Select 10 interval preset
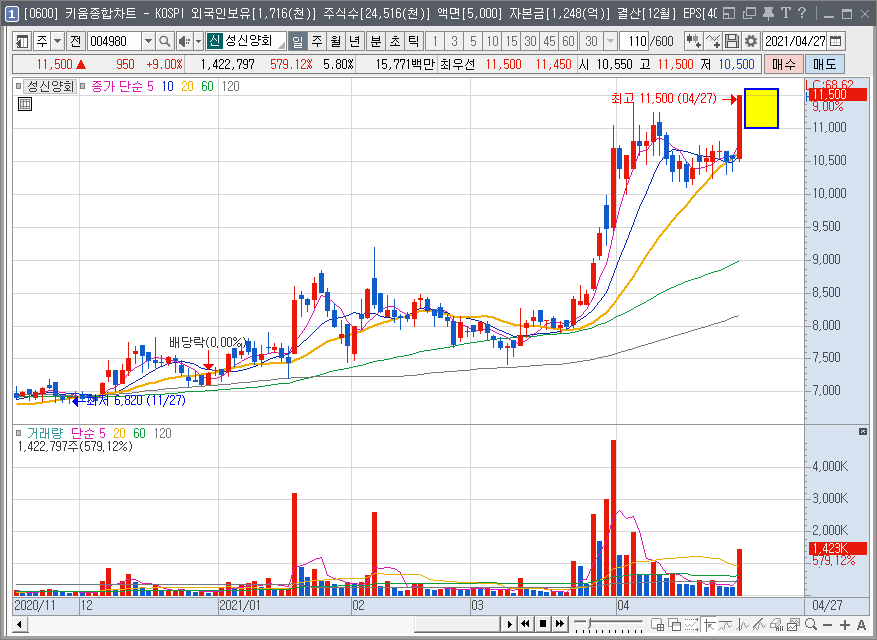 (492, 41)
